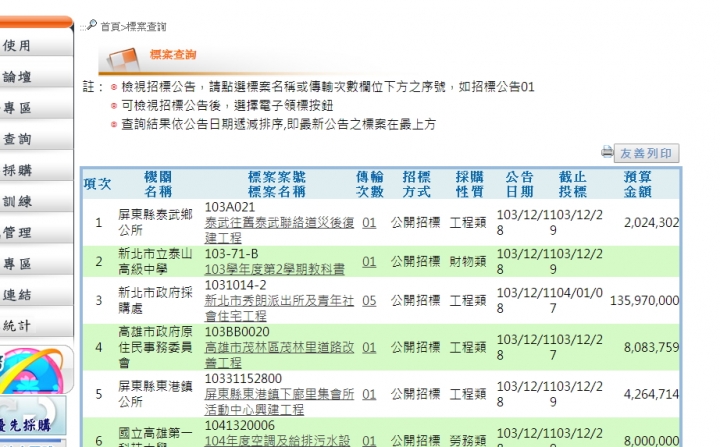Viewport: 720px width, 447px height.
Task: Click agency name 屏東縣東港鎮公所
Action: coord(155,394)
